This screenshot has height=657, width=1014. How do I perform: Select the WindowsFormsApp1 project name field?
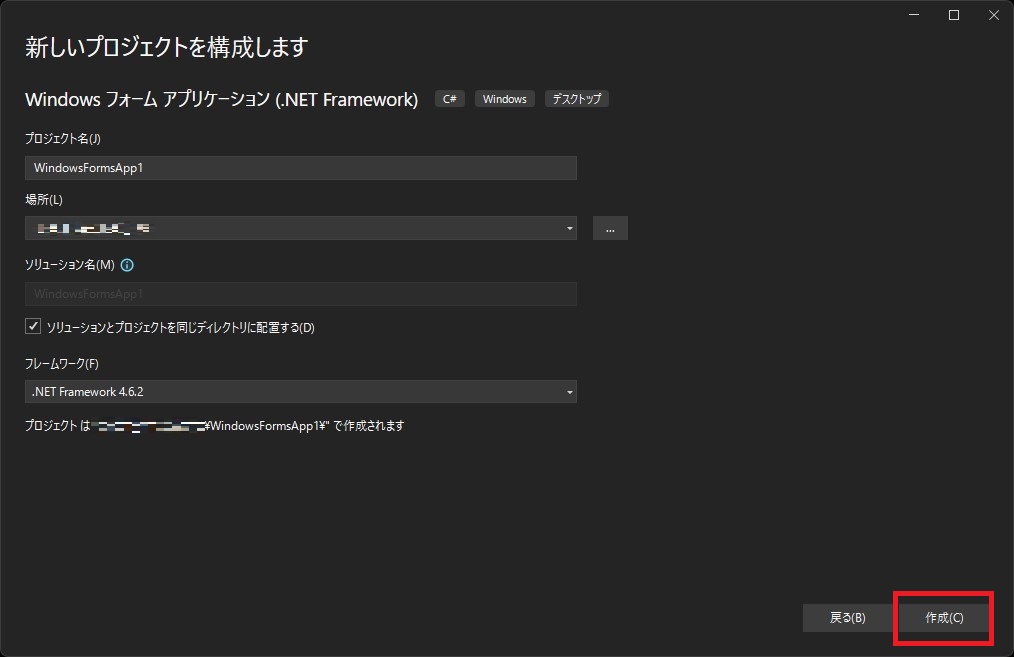(300, 167)
